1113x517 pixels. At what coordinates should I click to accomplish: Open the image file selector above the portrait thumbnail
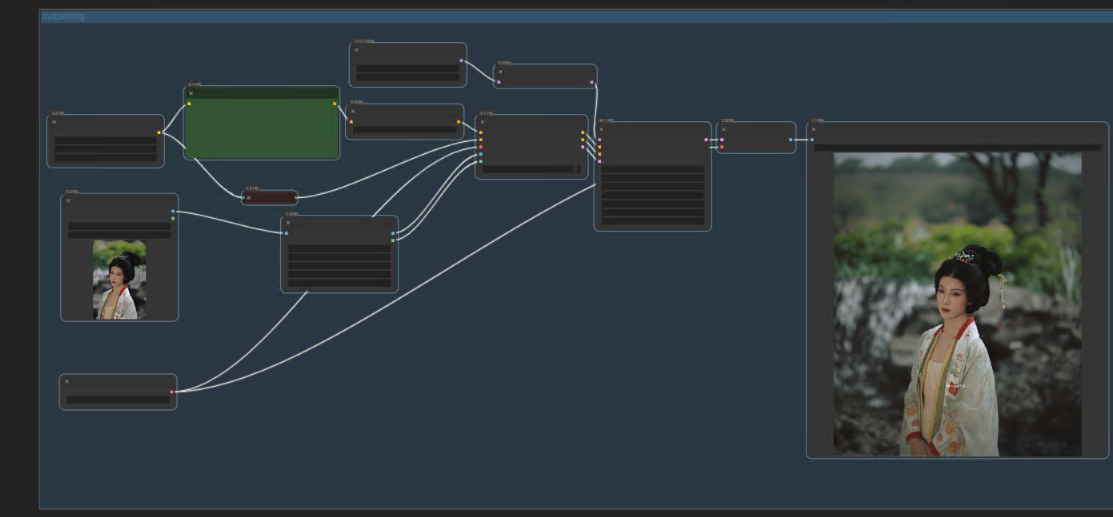point(119,226)
